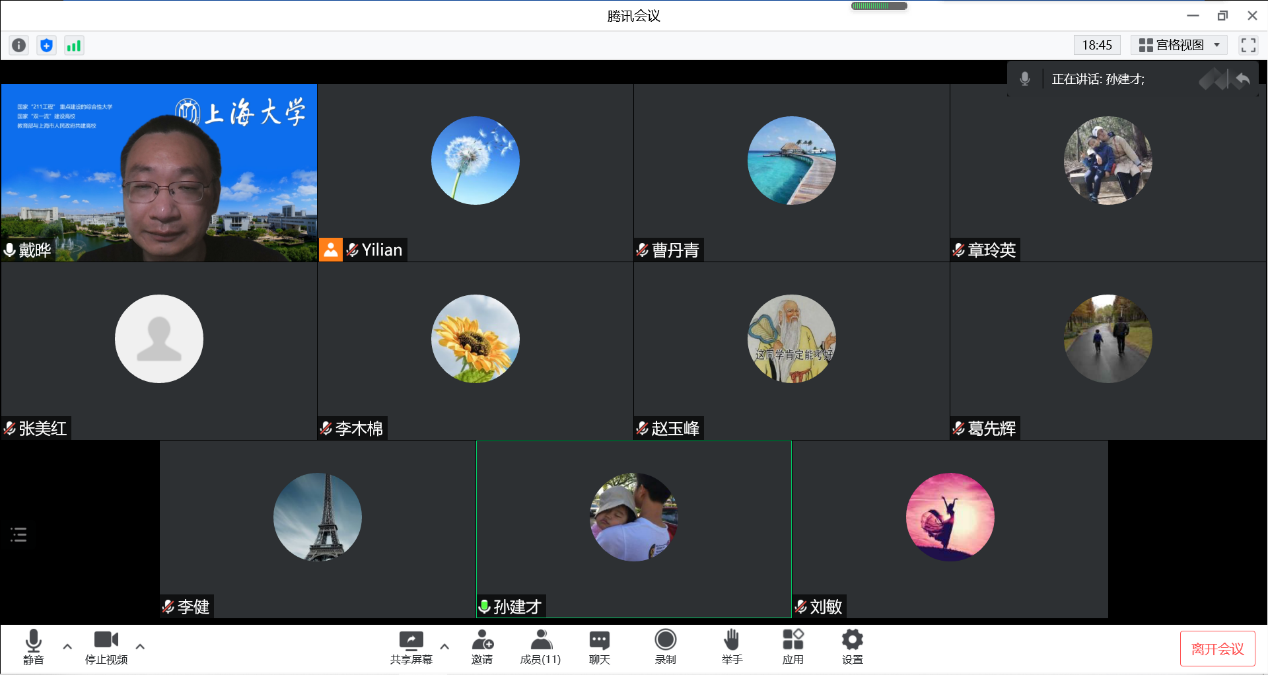Enter fullscreen mode using top-right icon
The image size is (1268, 675).
[1248, 45]
